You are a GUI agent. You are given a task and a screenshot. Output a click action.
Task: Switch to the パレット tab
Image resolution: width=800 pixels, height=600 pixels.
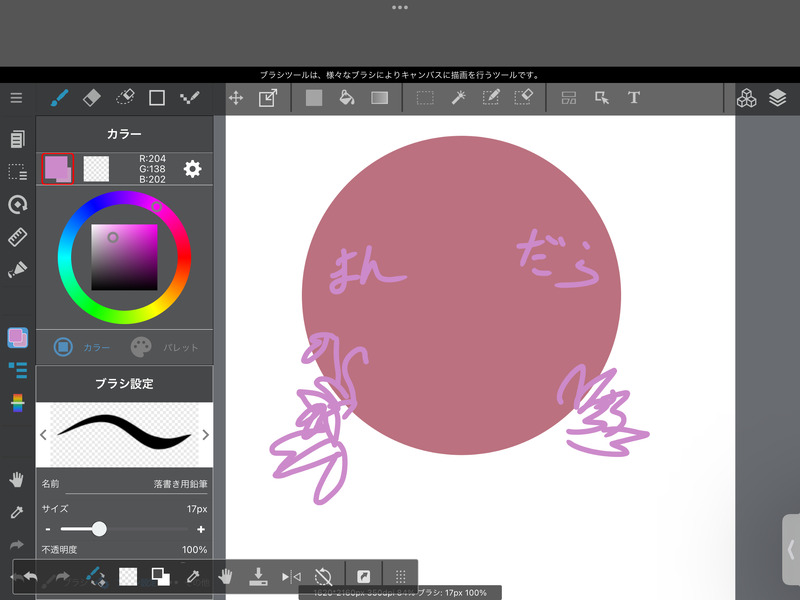click(164, 347)
